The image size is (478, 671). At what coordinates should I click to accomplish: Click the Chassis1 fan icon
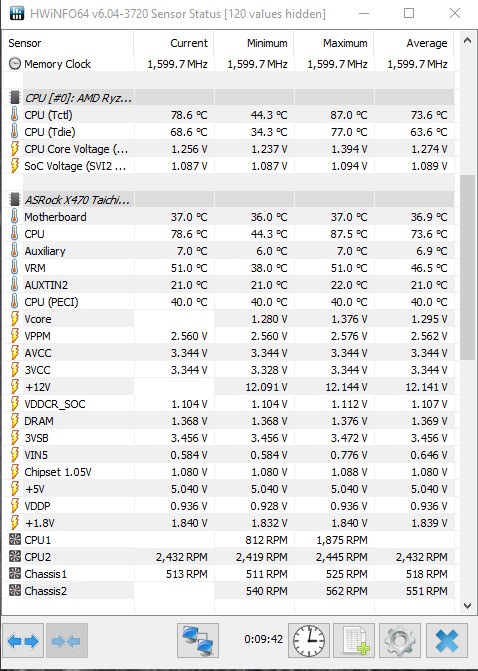pos(15,573)
